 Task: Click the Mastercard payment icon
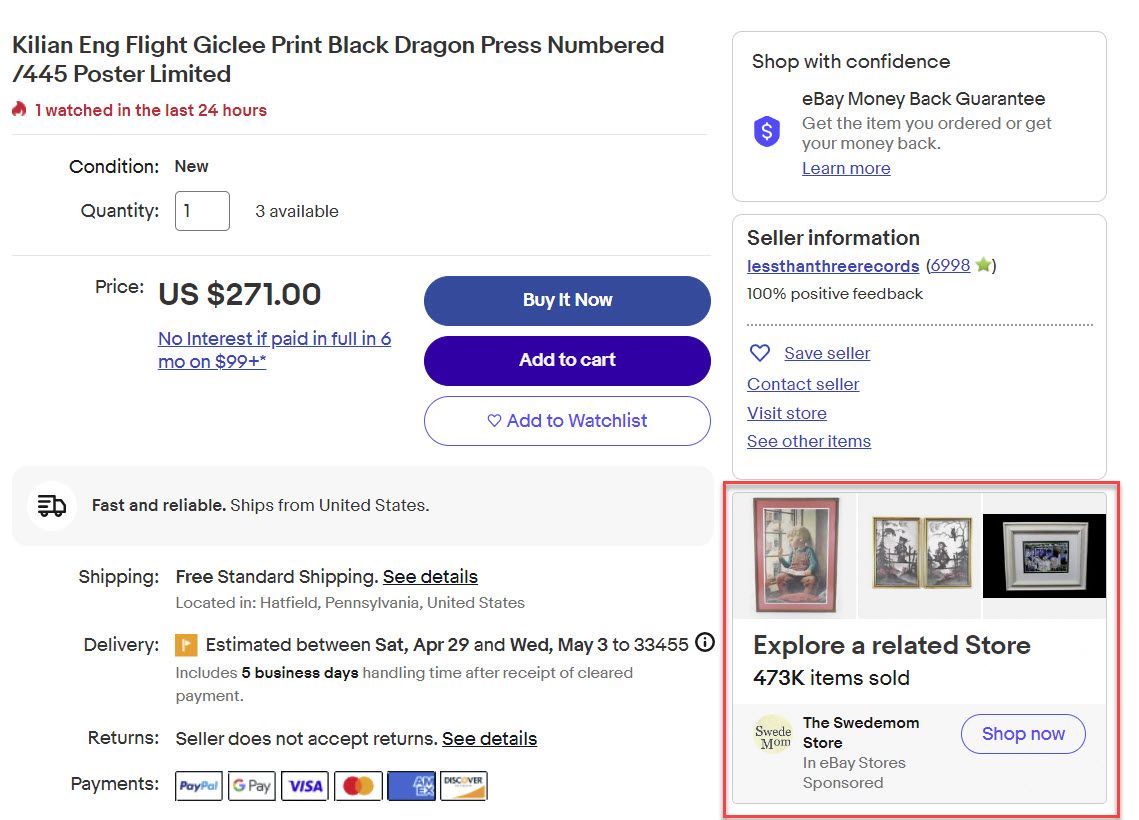[357, 786]
